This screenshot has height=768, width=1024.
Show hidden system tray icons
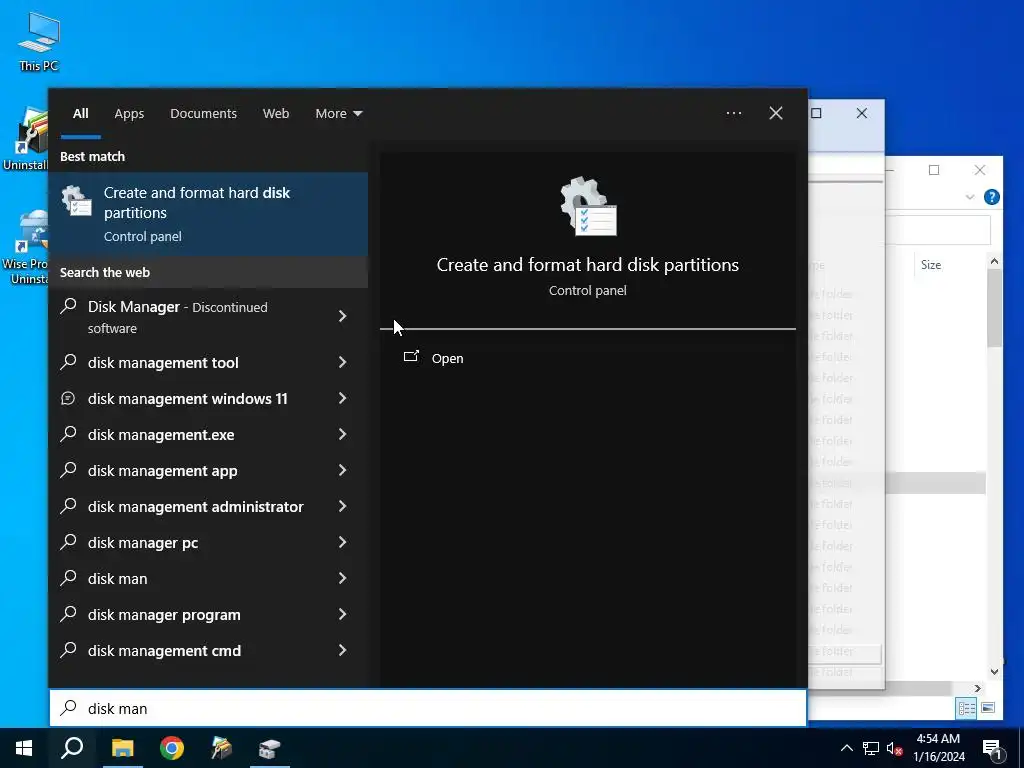[x=846, y=748]
